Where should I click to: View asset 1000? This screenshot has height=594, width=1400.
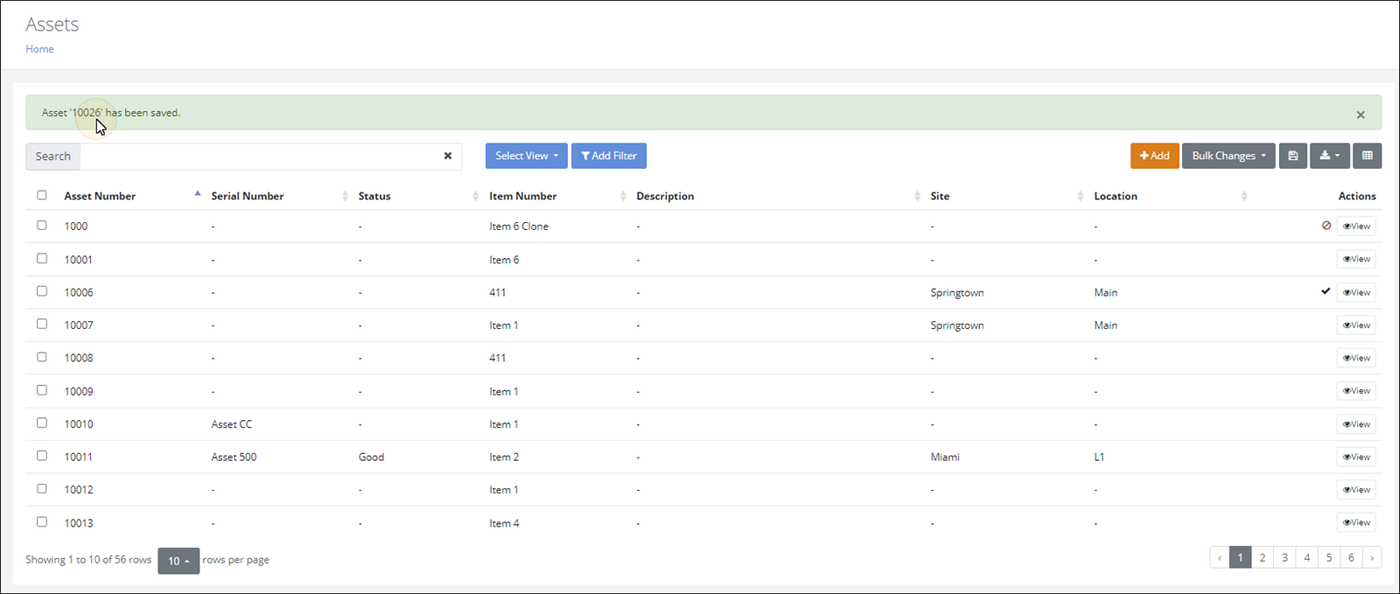1356,226
